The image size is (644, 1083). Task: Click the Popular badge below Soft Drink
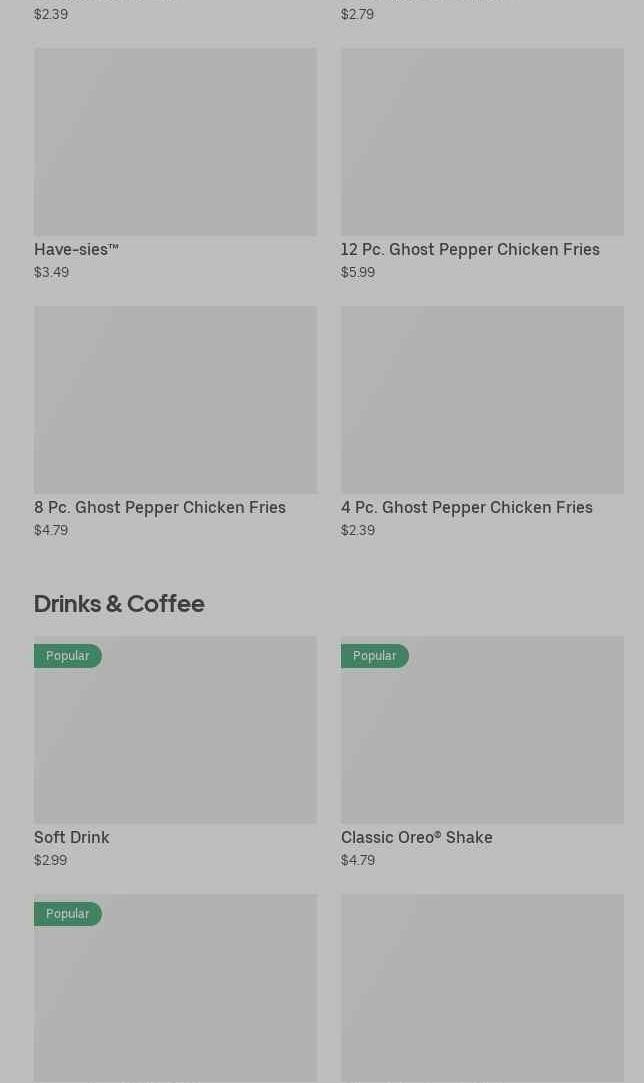(x=68, y=914)
